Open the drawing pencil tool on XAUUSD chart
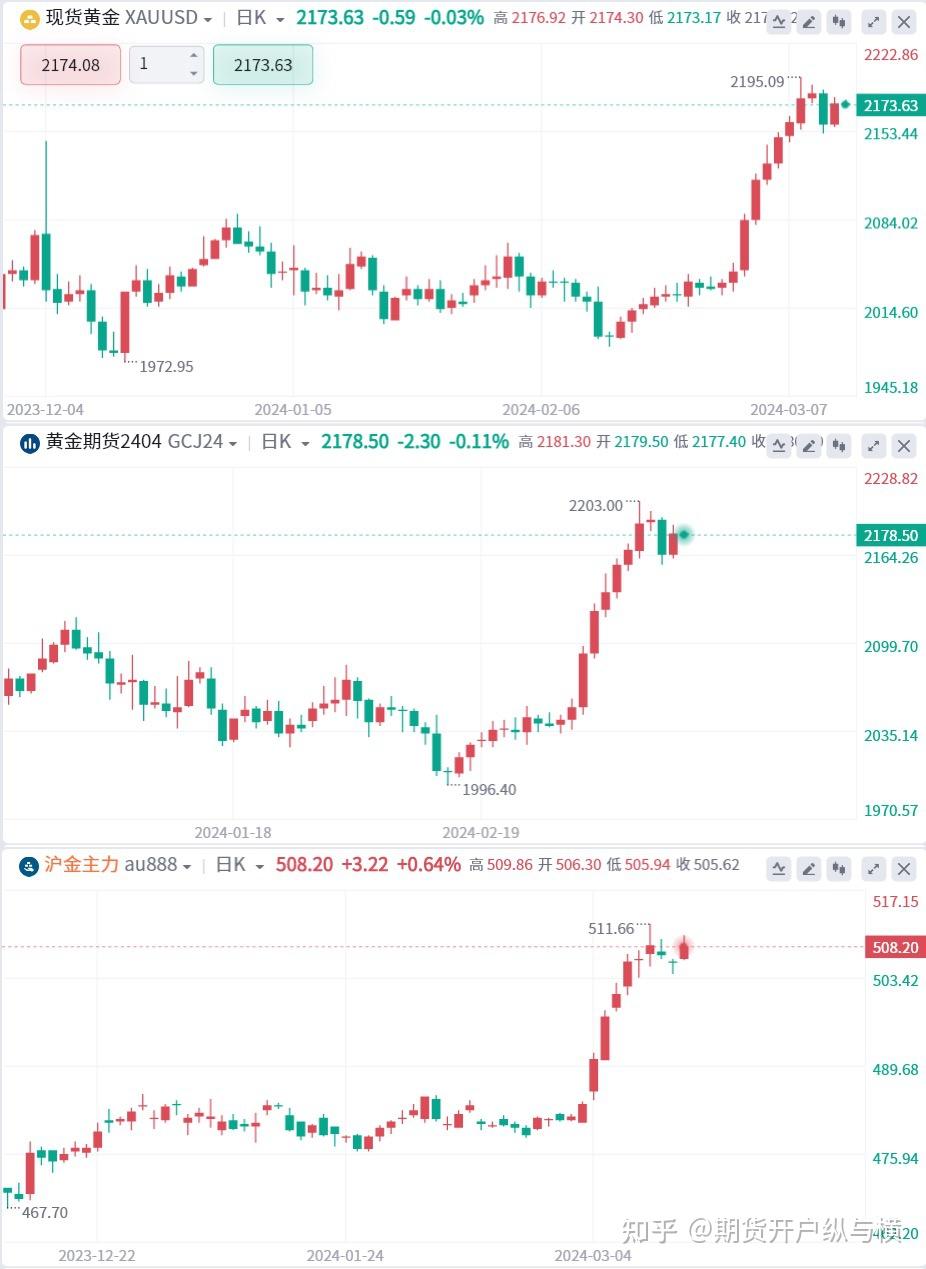Screen dimensions: 926x1269 click(x=809, y=22)
